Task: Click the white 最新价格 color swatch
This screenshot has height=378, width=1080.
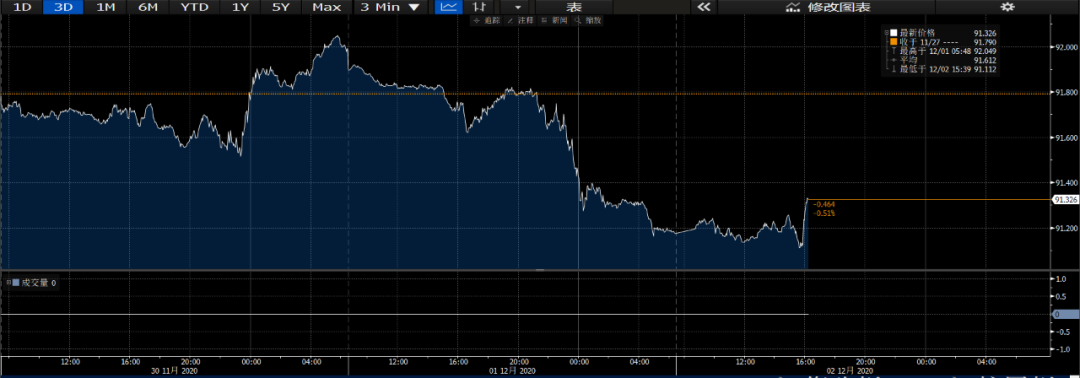Action: tap(893, 32)
